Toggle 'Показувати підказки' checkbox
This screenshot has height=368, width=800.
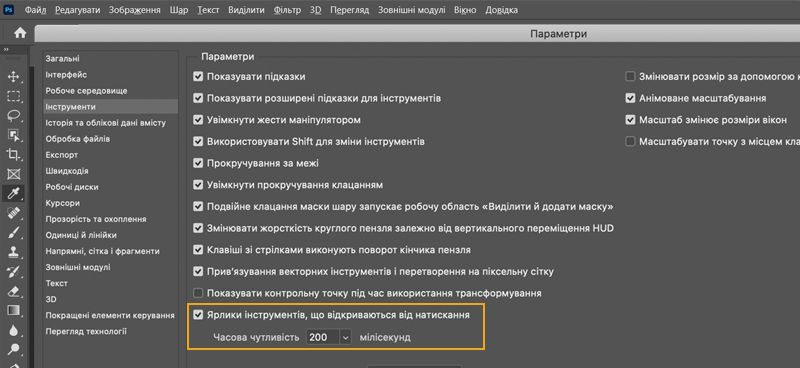(198, 77)
